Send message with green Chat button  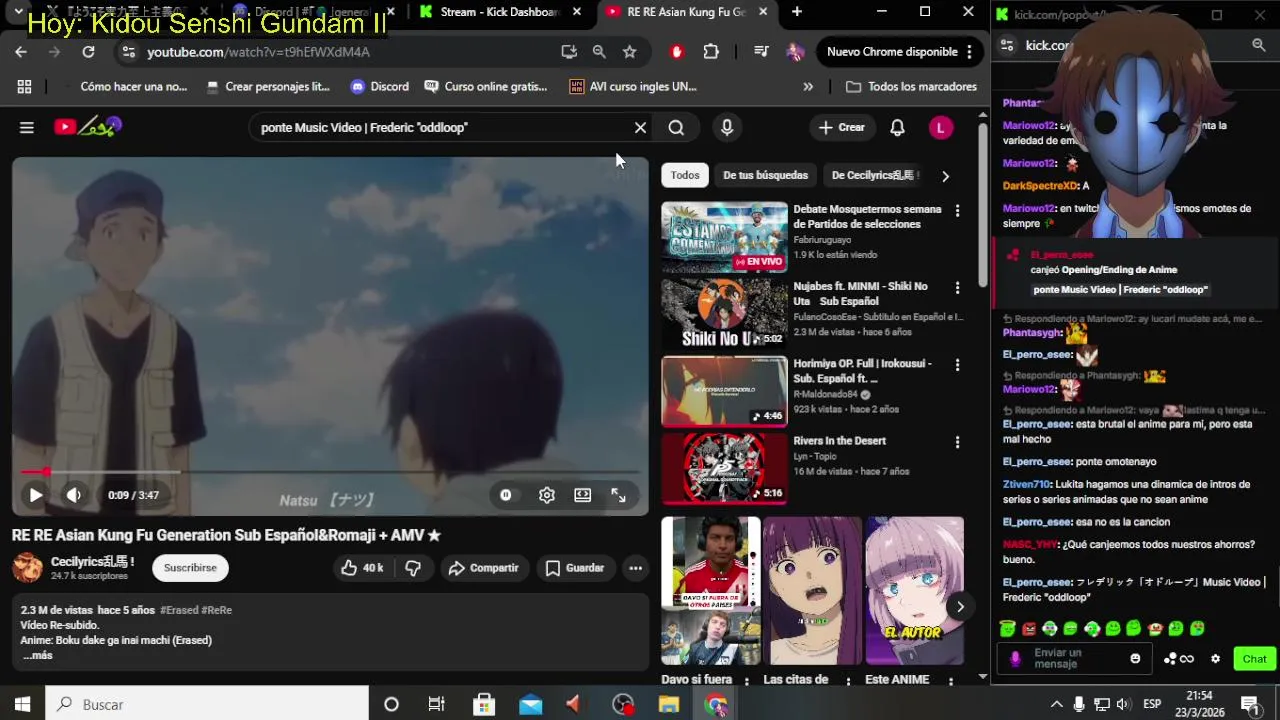[1254, 659]
